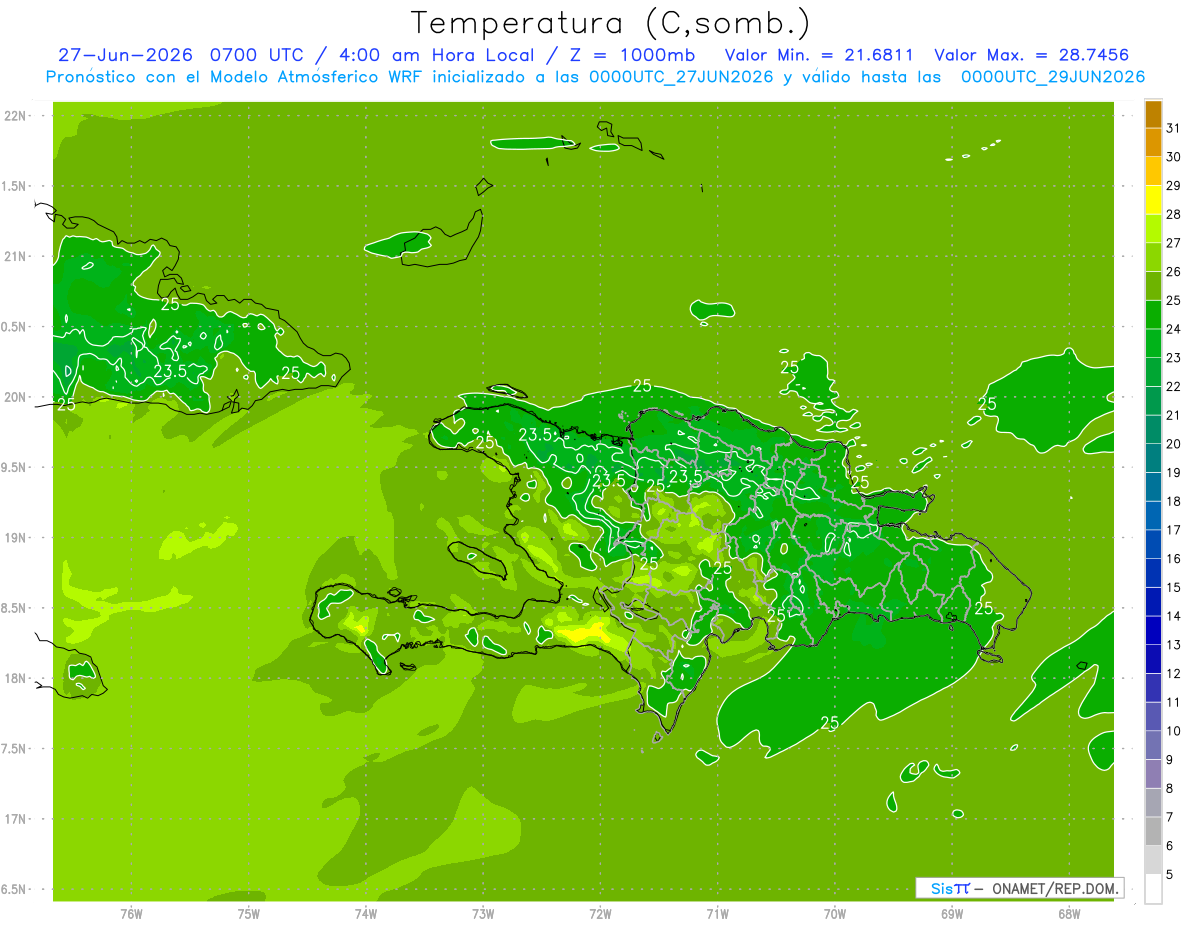Click the '22N' latitude label
This screenshot has width=1200, height=927.
(15, 116)
